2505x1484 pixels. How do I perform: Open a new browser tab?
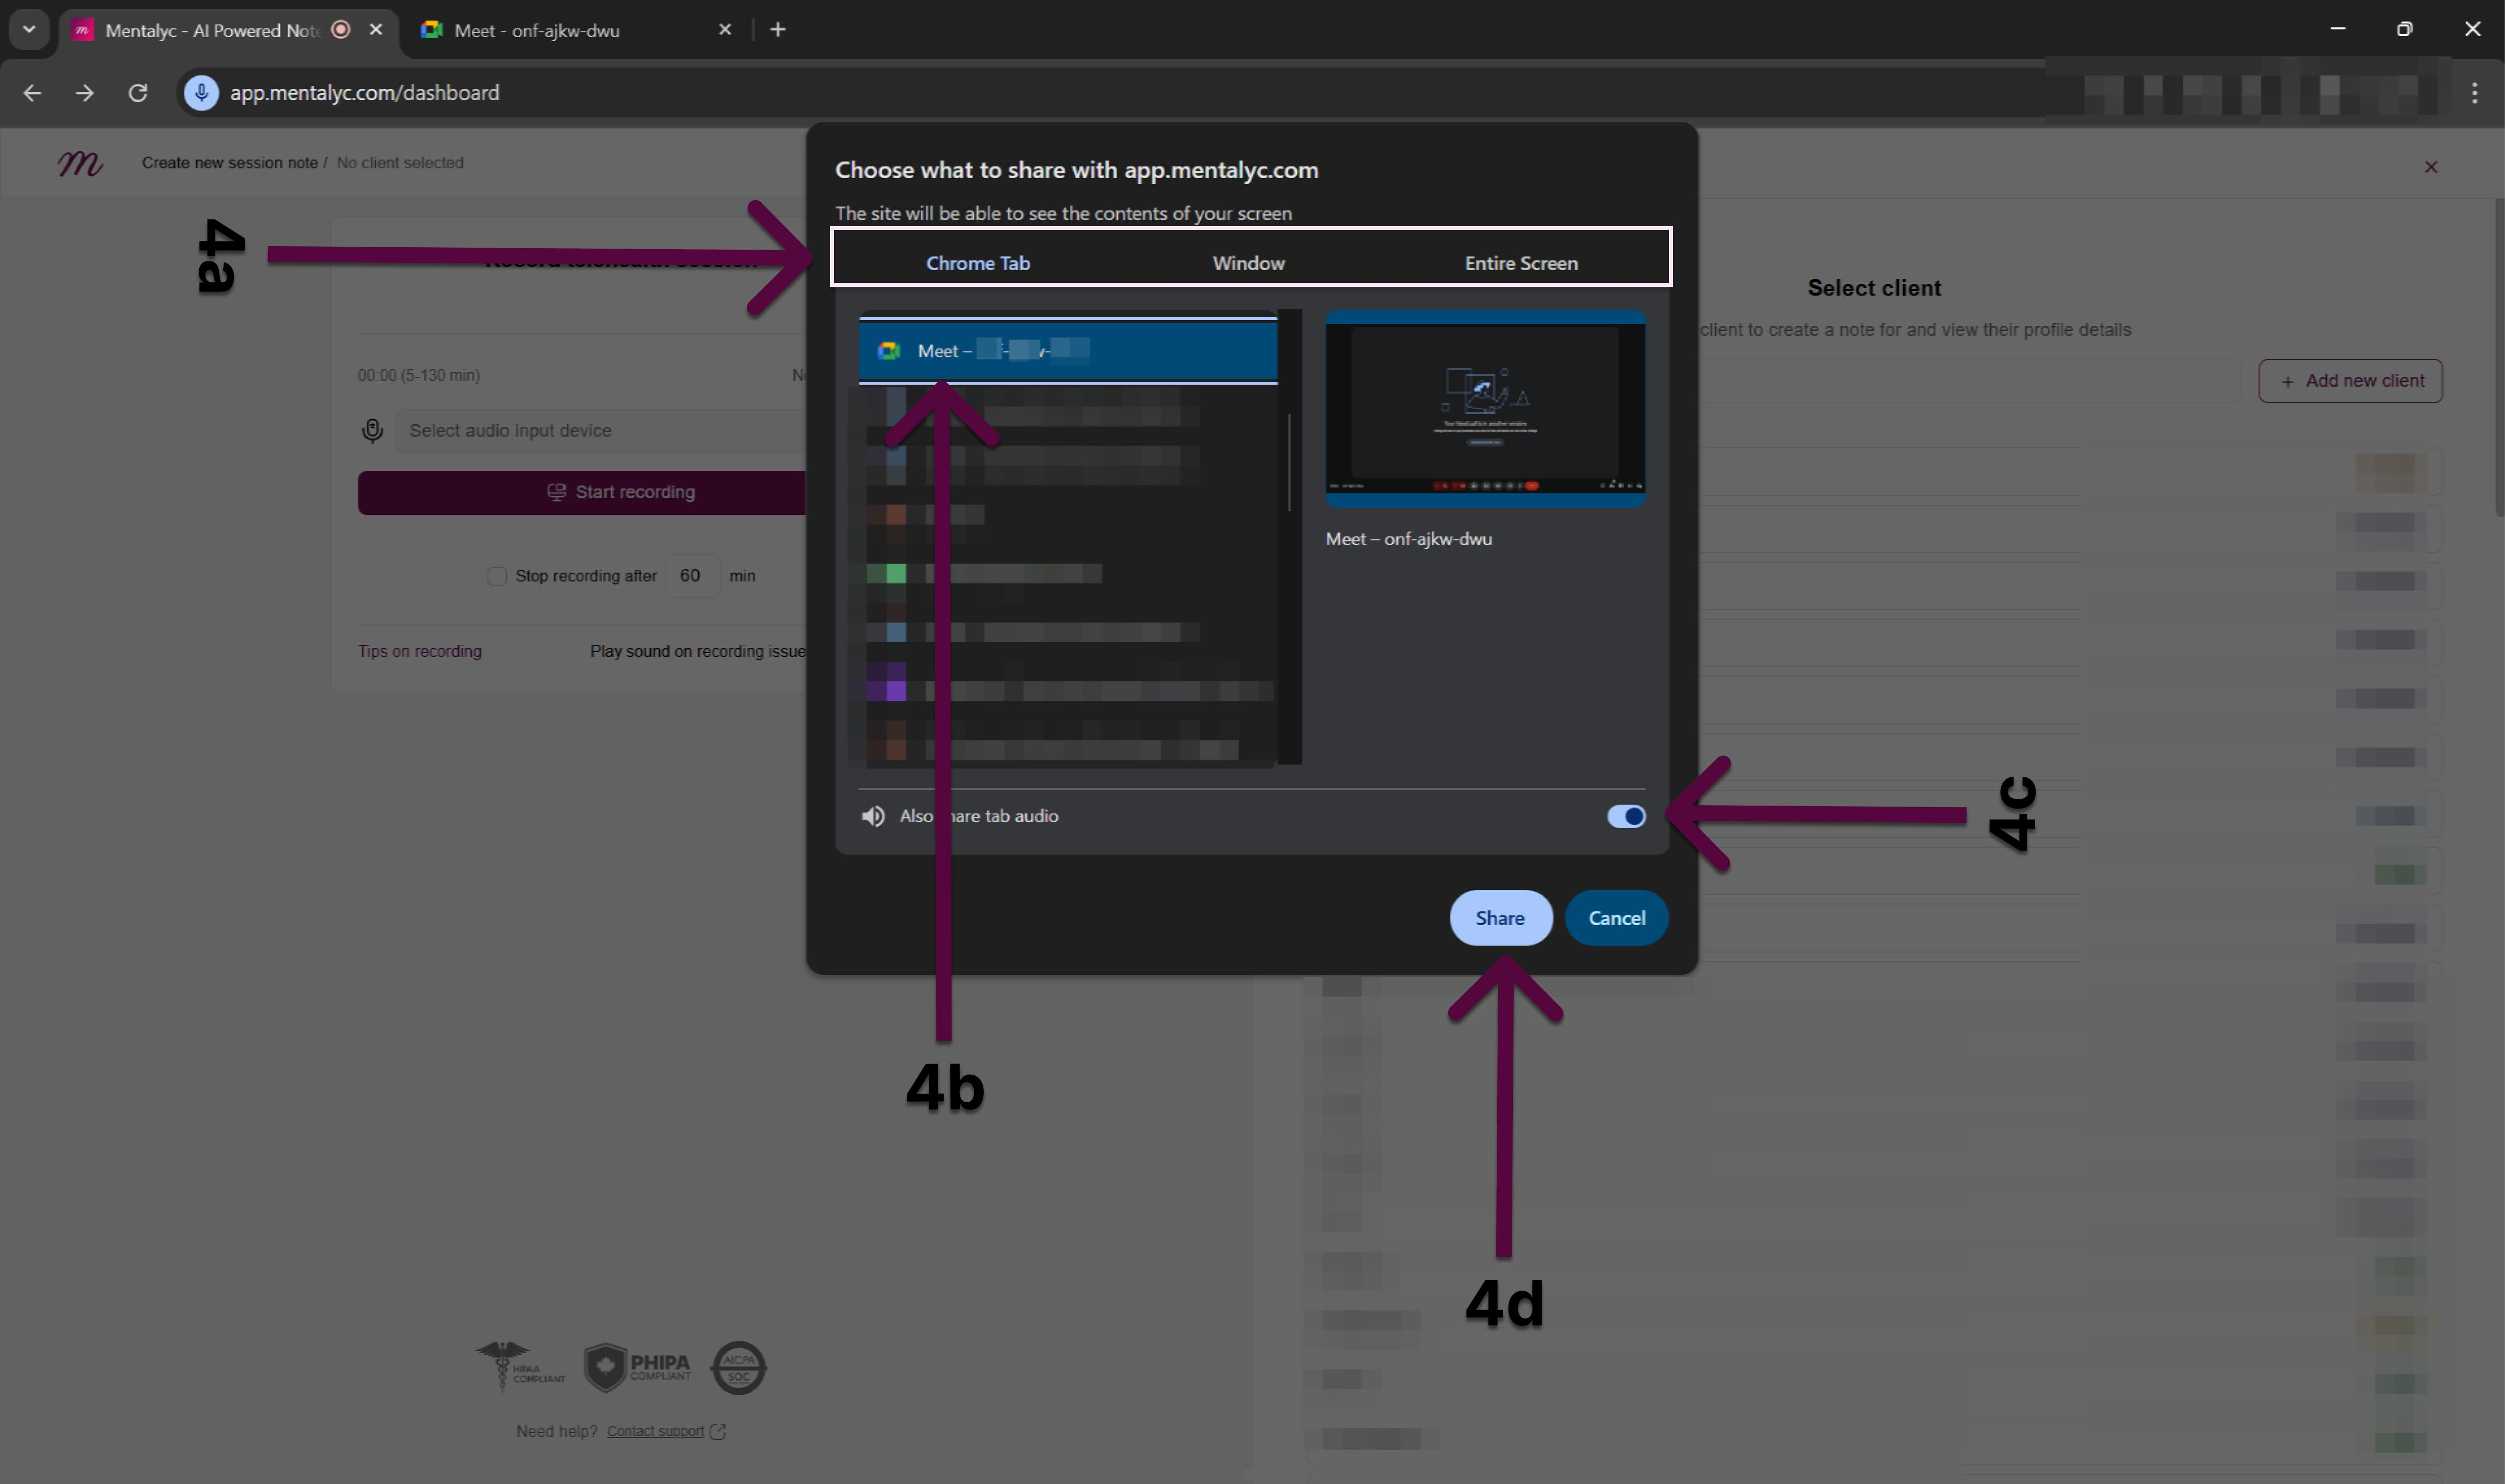pos(778,30)
